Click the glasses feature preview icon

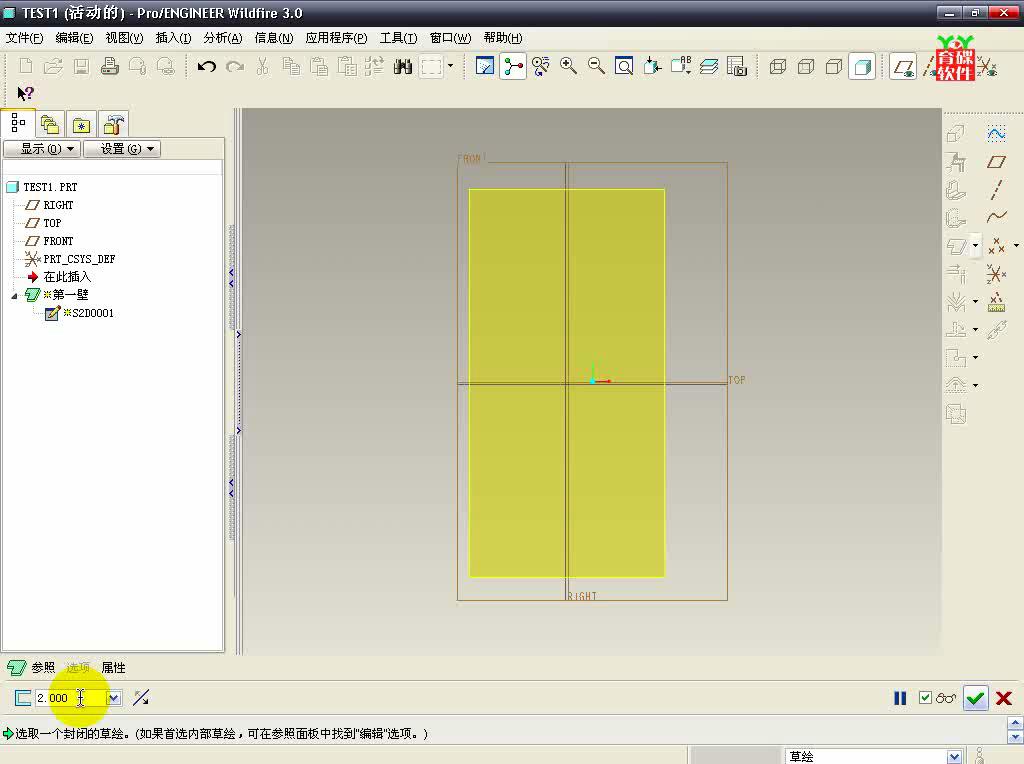coord(946,698)
